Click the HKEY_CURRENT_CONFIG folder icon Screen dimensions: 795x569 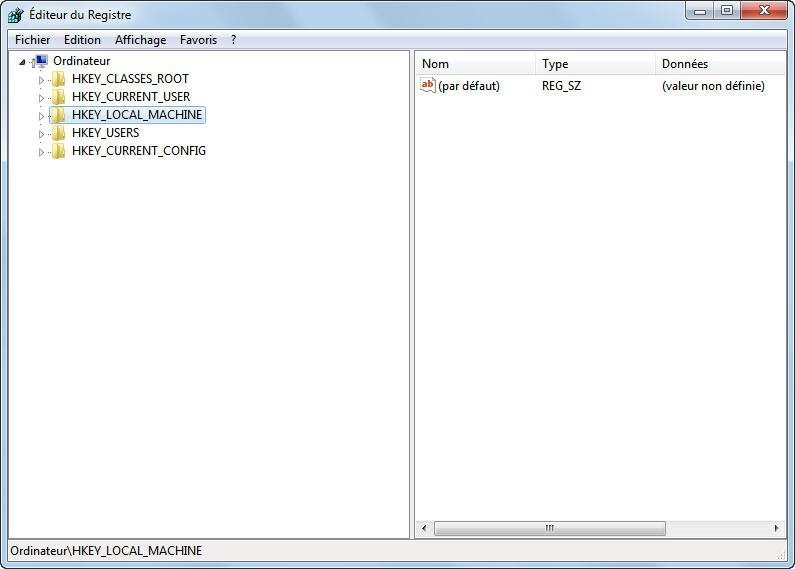58,151
